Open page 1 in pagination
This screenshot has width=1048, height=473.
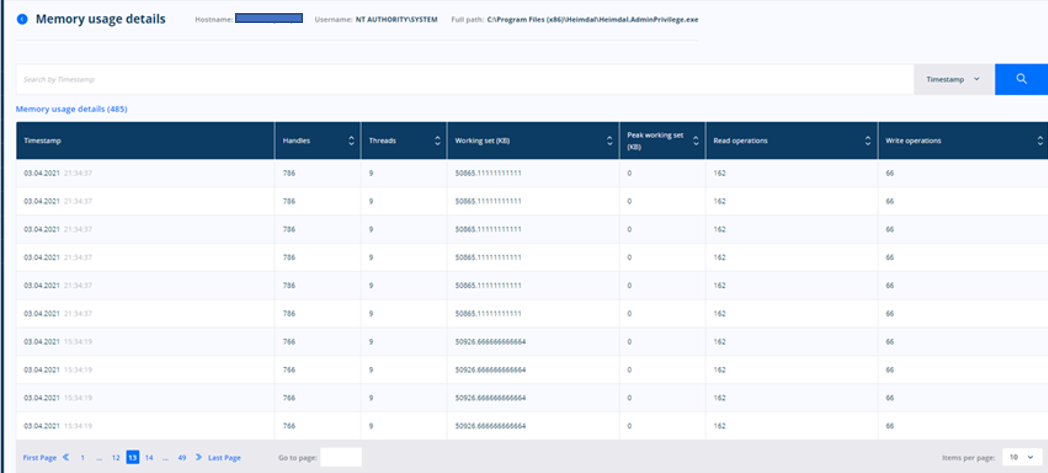click(x=83, y=458)
